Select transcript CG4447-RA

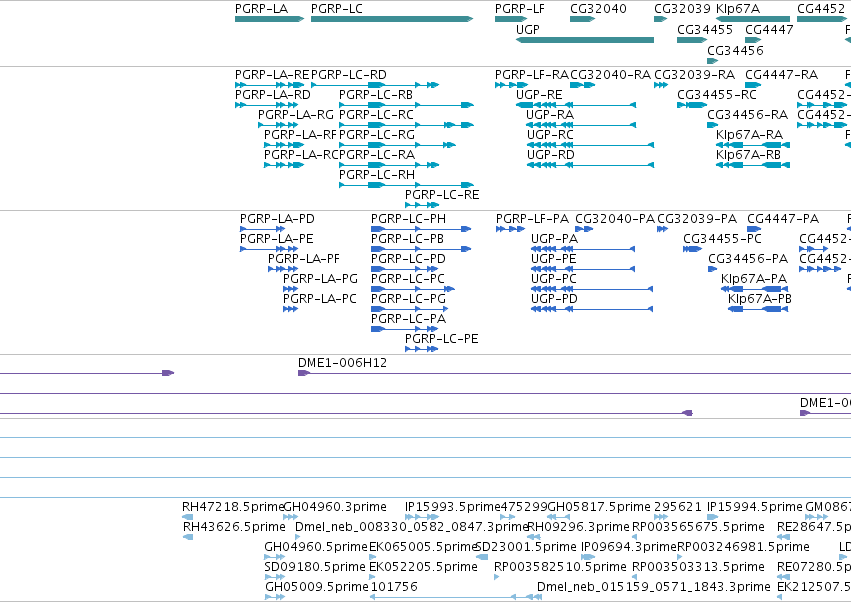[x=753, y=85]
